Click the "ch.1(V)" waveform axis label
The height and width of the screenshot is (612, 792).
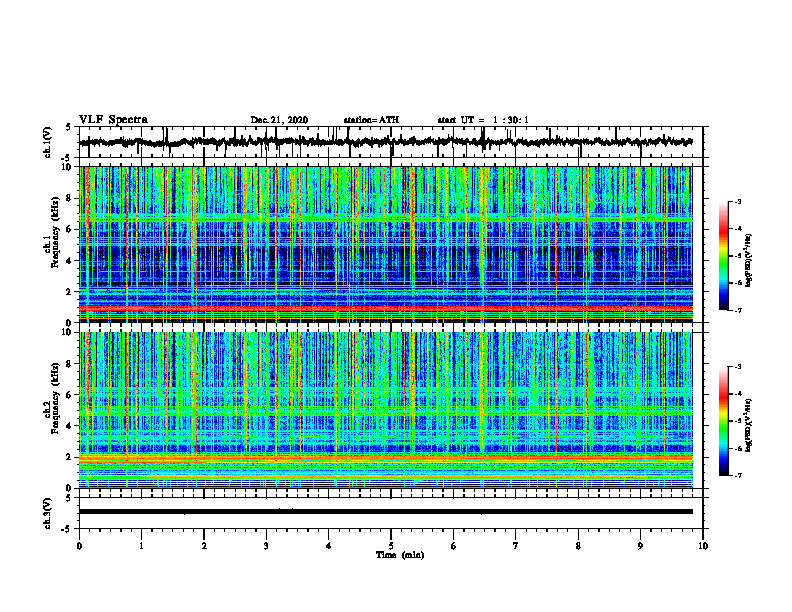tap(47, 142)
